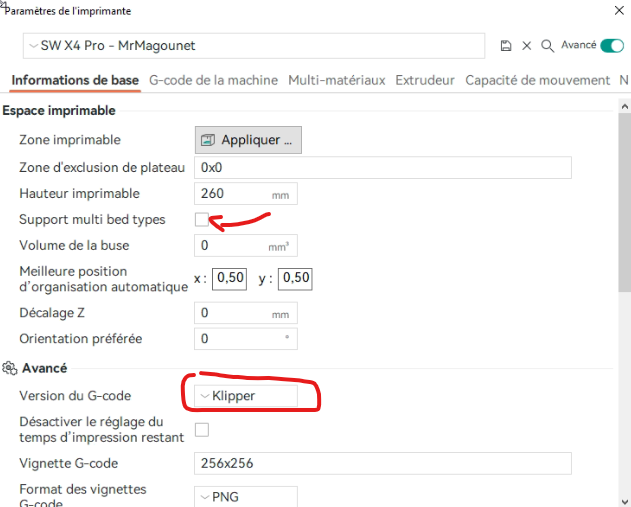Click the Appliquer button for Zone imprimable
631x507 pixels.
[x=248, y=140]
